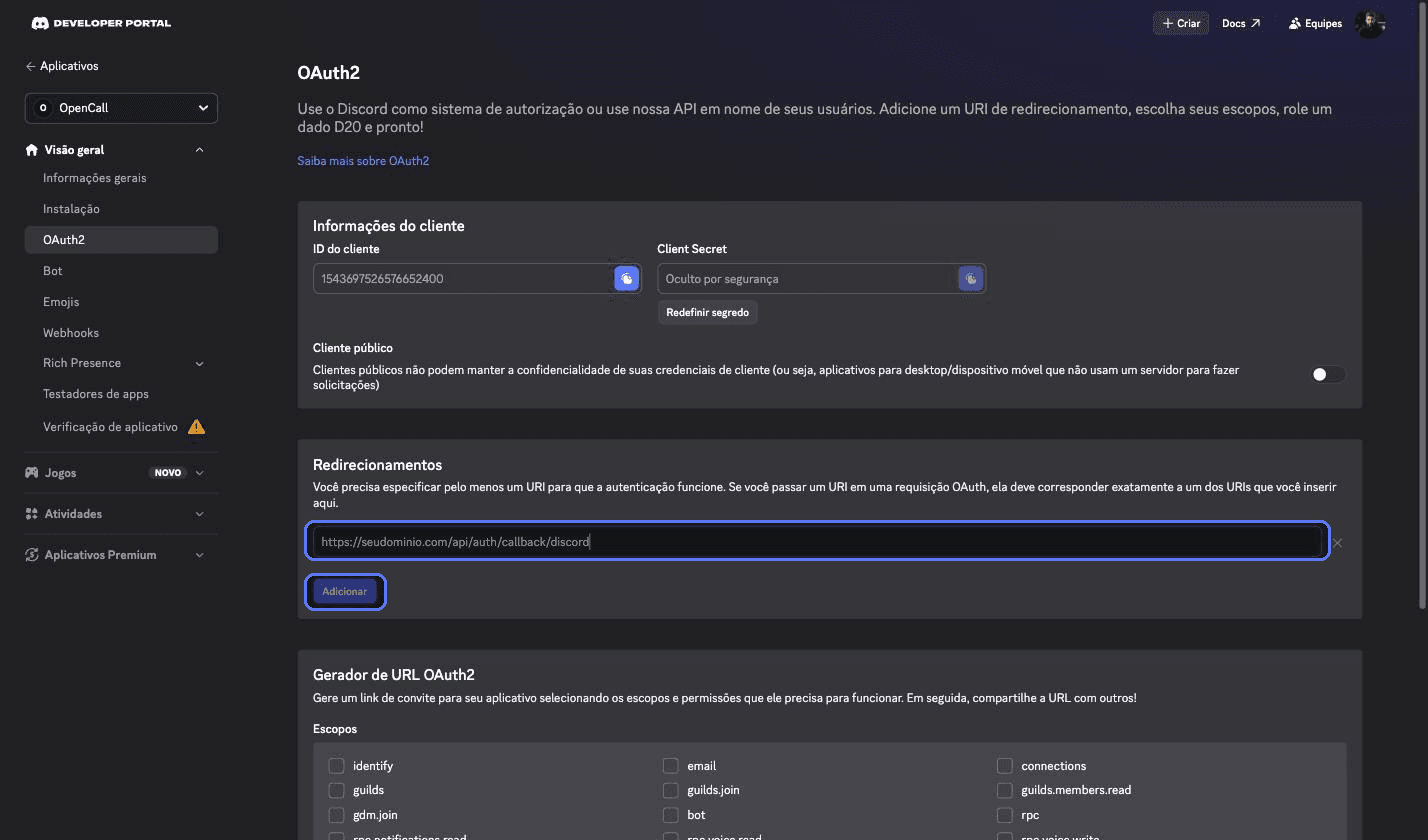Go to Verificação de aplicativo
The width and height of the screenshot is (1428, 840).
coord(110,427)
